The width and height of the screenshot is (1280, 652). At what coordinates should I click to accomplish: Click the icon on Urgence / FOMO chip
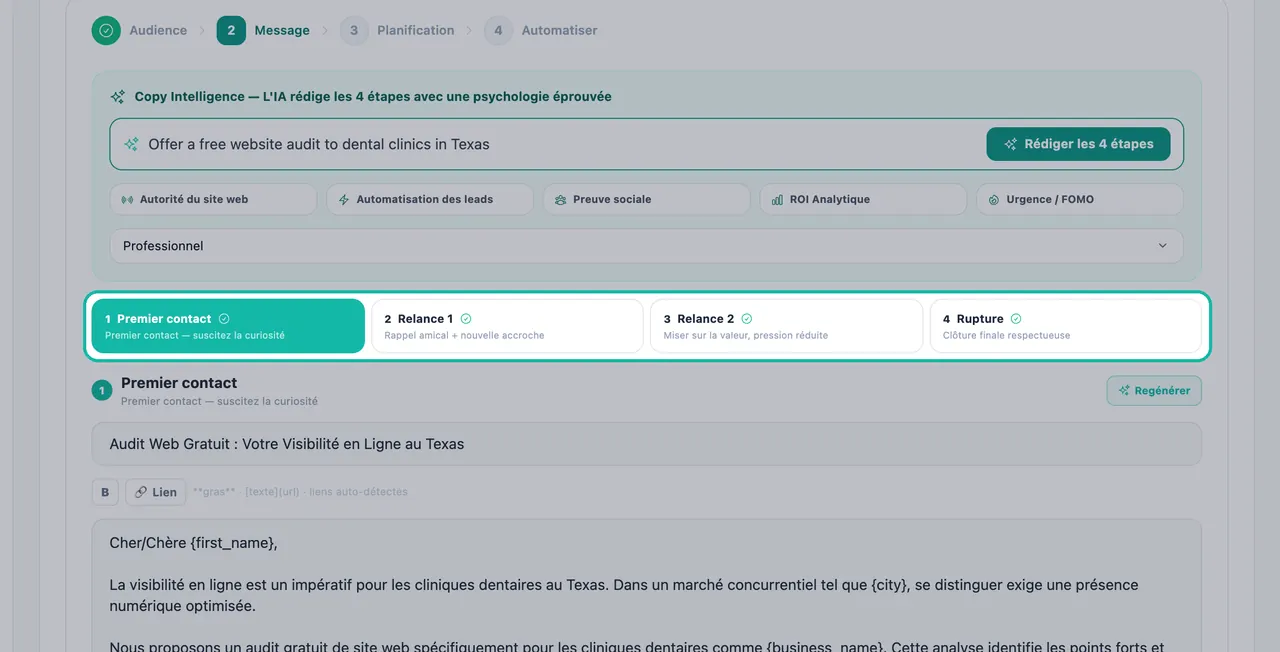click(994, 199)
